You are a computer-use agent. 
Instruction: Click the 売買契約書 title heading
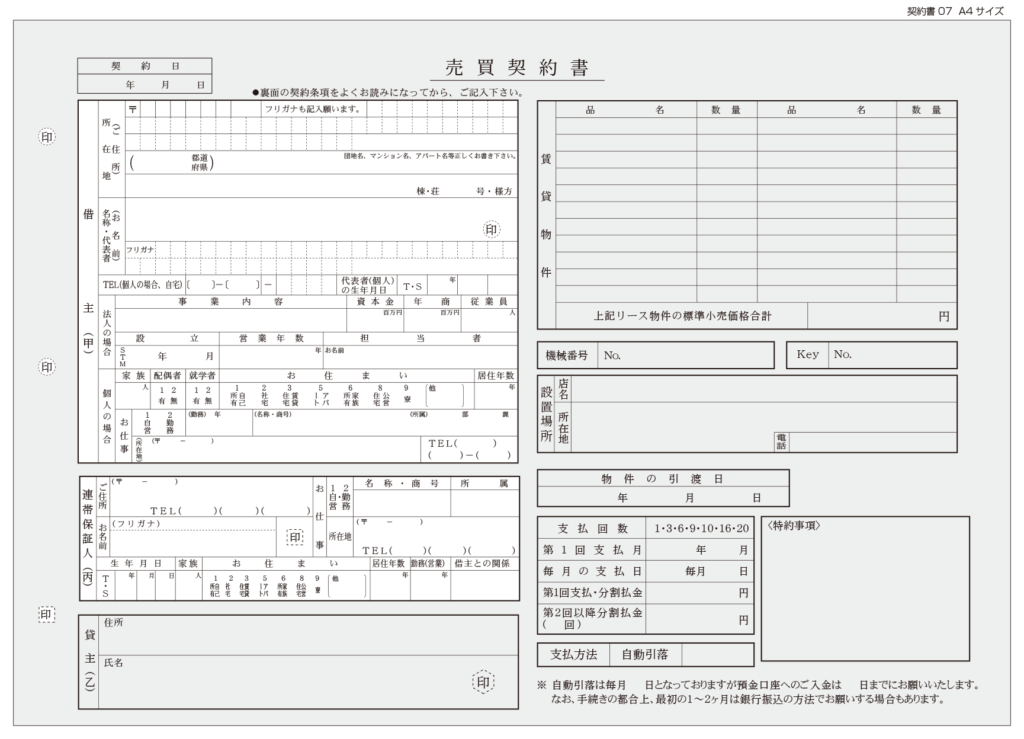click(x=523, y=68)
